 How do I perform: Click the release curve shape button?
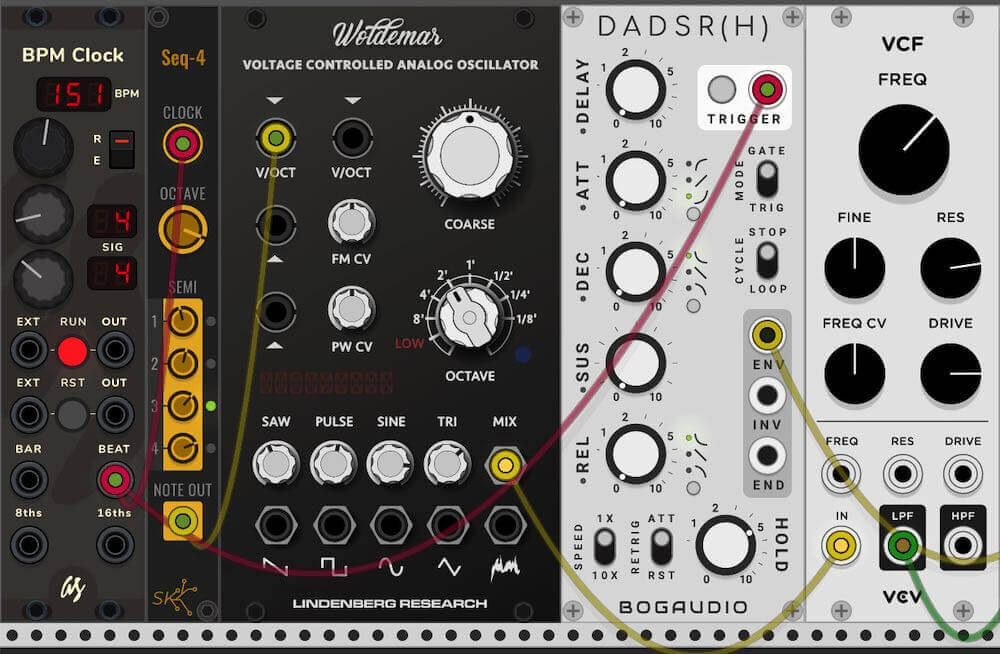pos(693,488)
